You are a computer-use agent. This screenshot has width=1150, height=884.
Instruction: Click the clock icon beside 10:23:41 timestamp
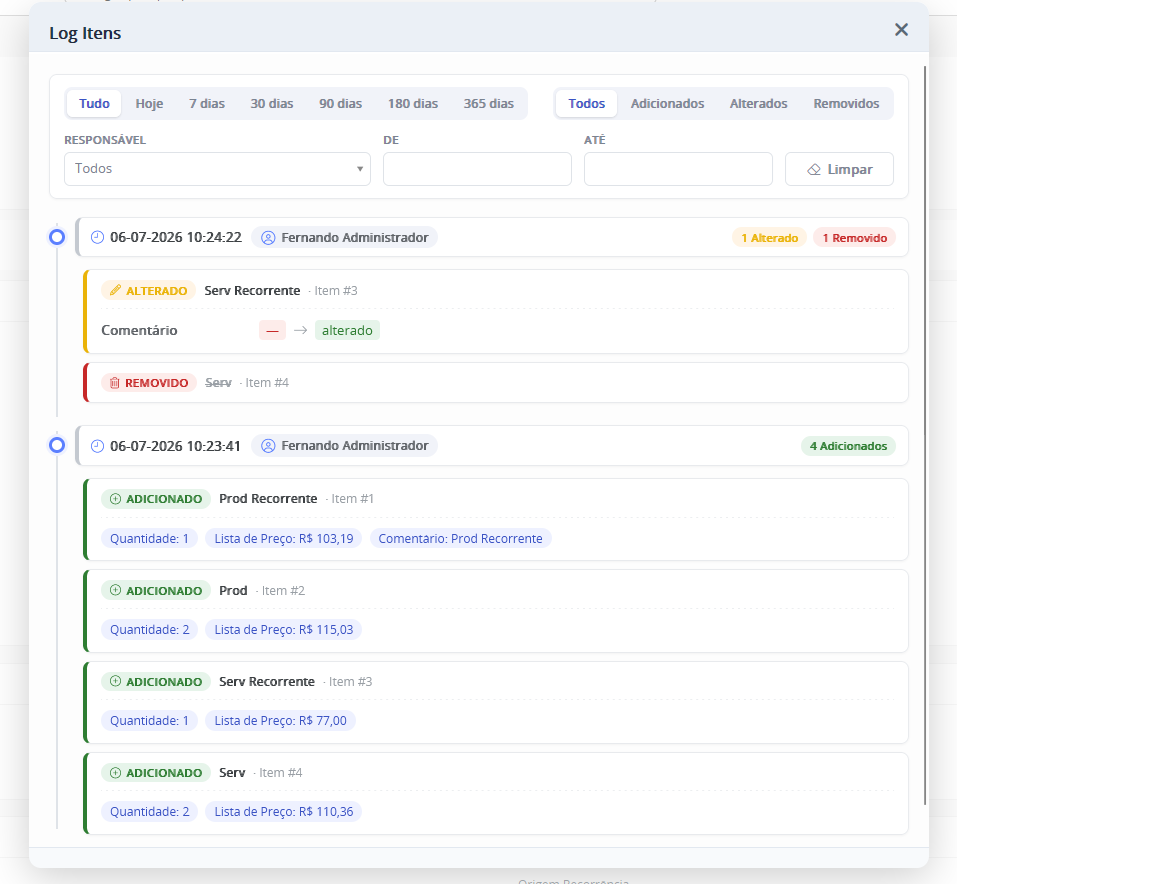pos(97,446)
